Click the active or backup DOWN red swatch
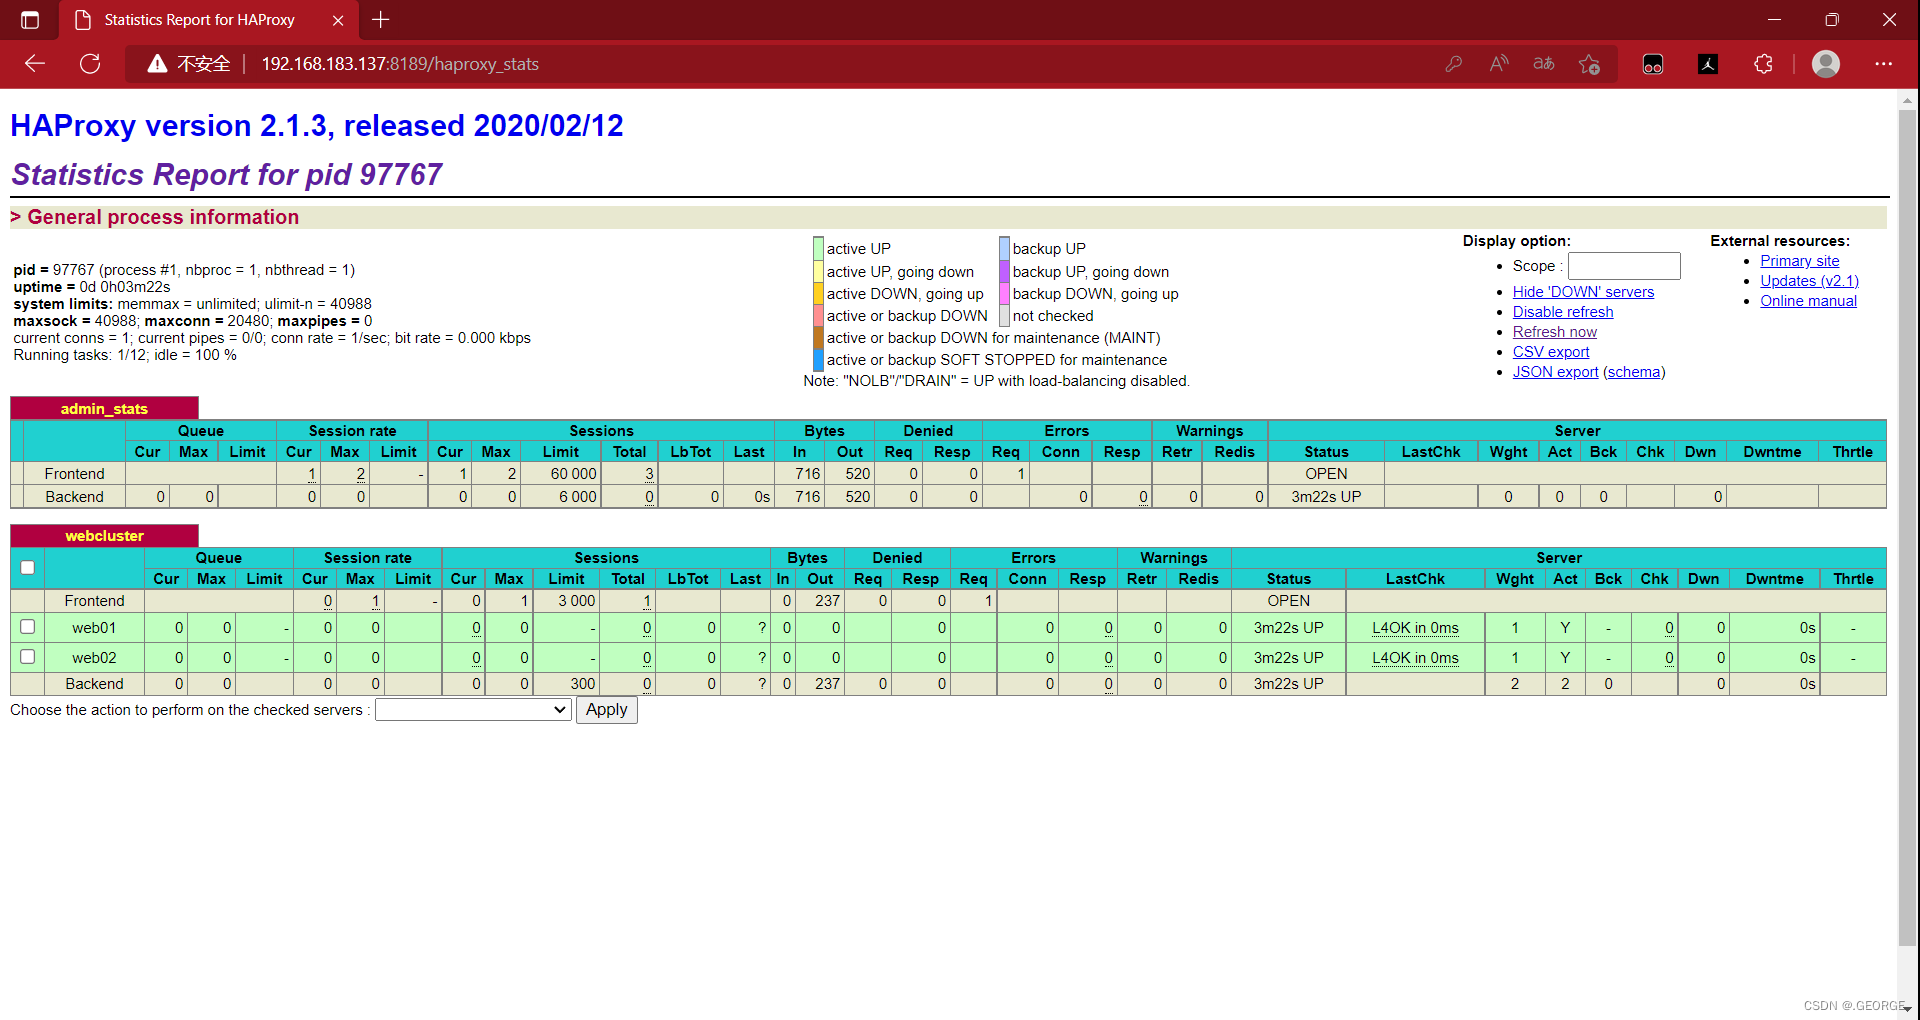 coord(818,316)
